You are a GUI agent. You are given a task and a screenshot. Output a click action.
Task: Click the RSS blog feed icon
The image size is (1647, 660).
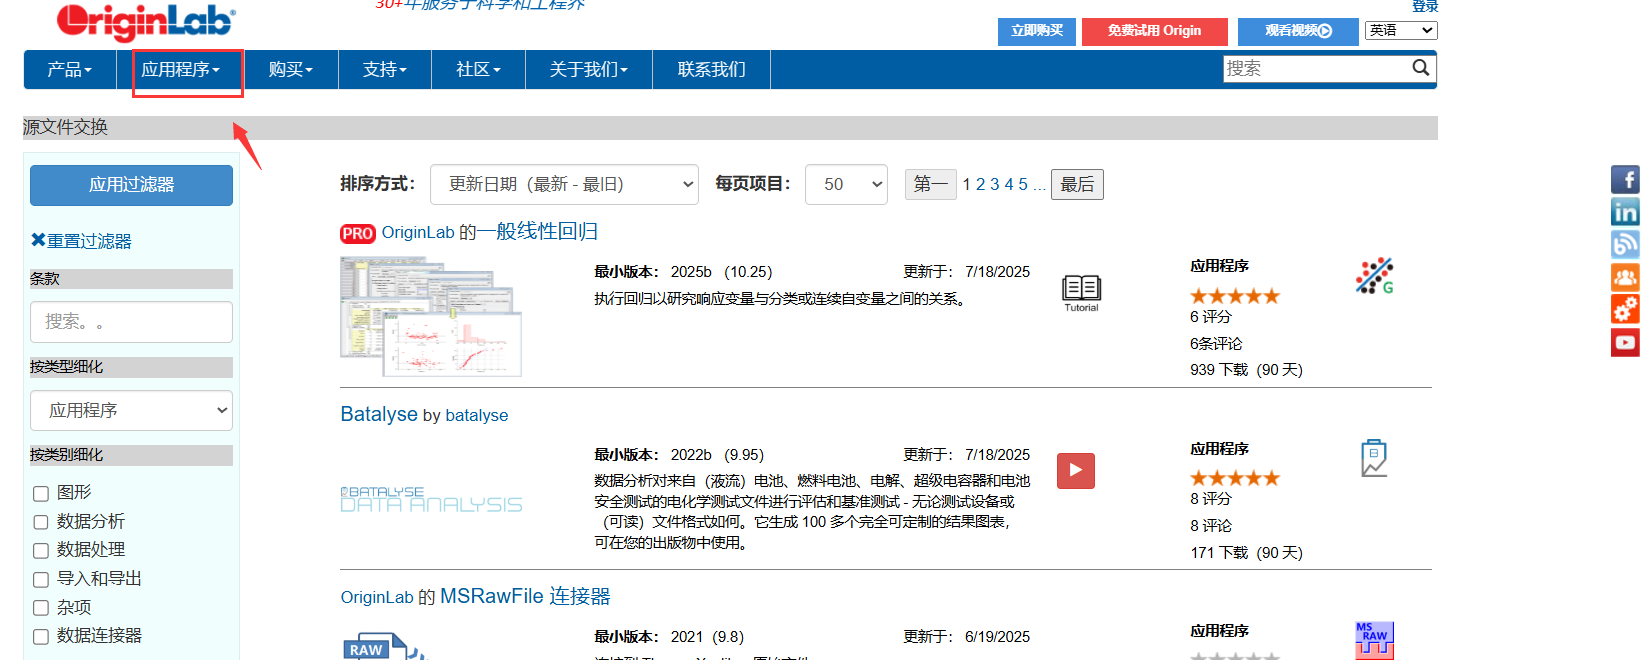click(1625, 244)
